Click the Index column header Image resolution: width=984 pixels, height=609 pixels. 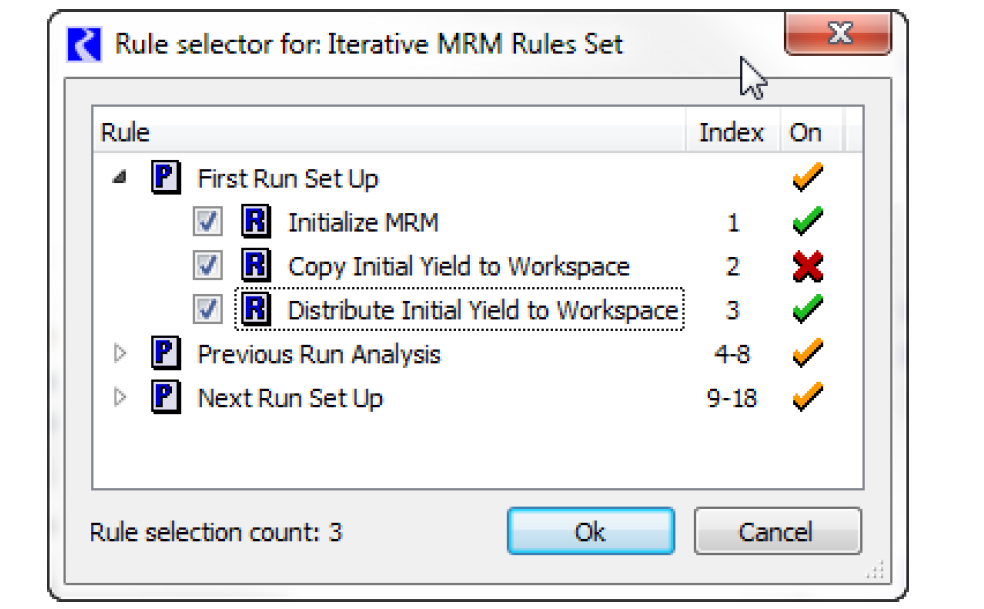[731, 133]
